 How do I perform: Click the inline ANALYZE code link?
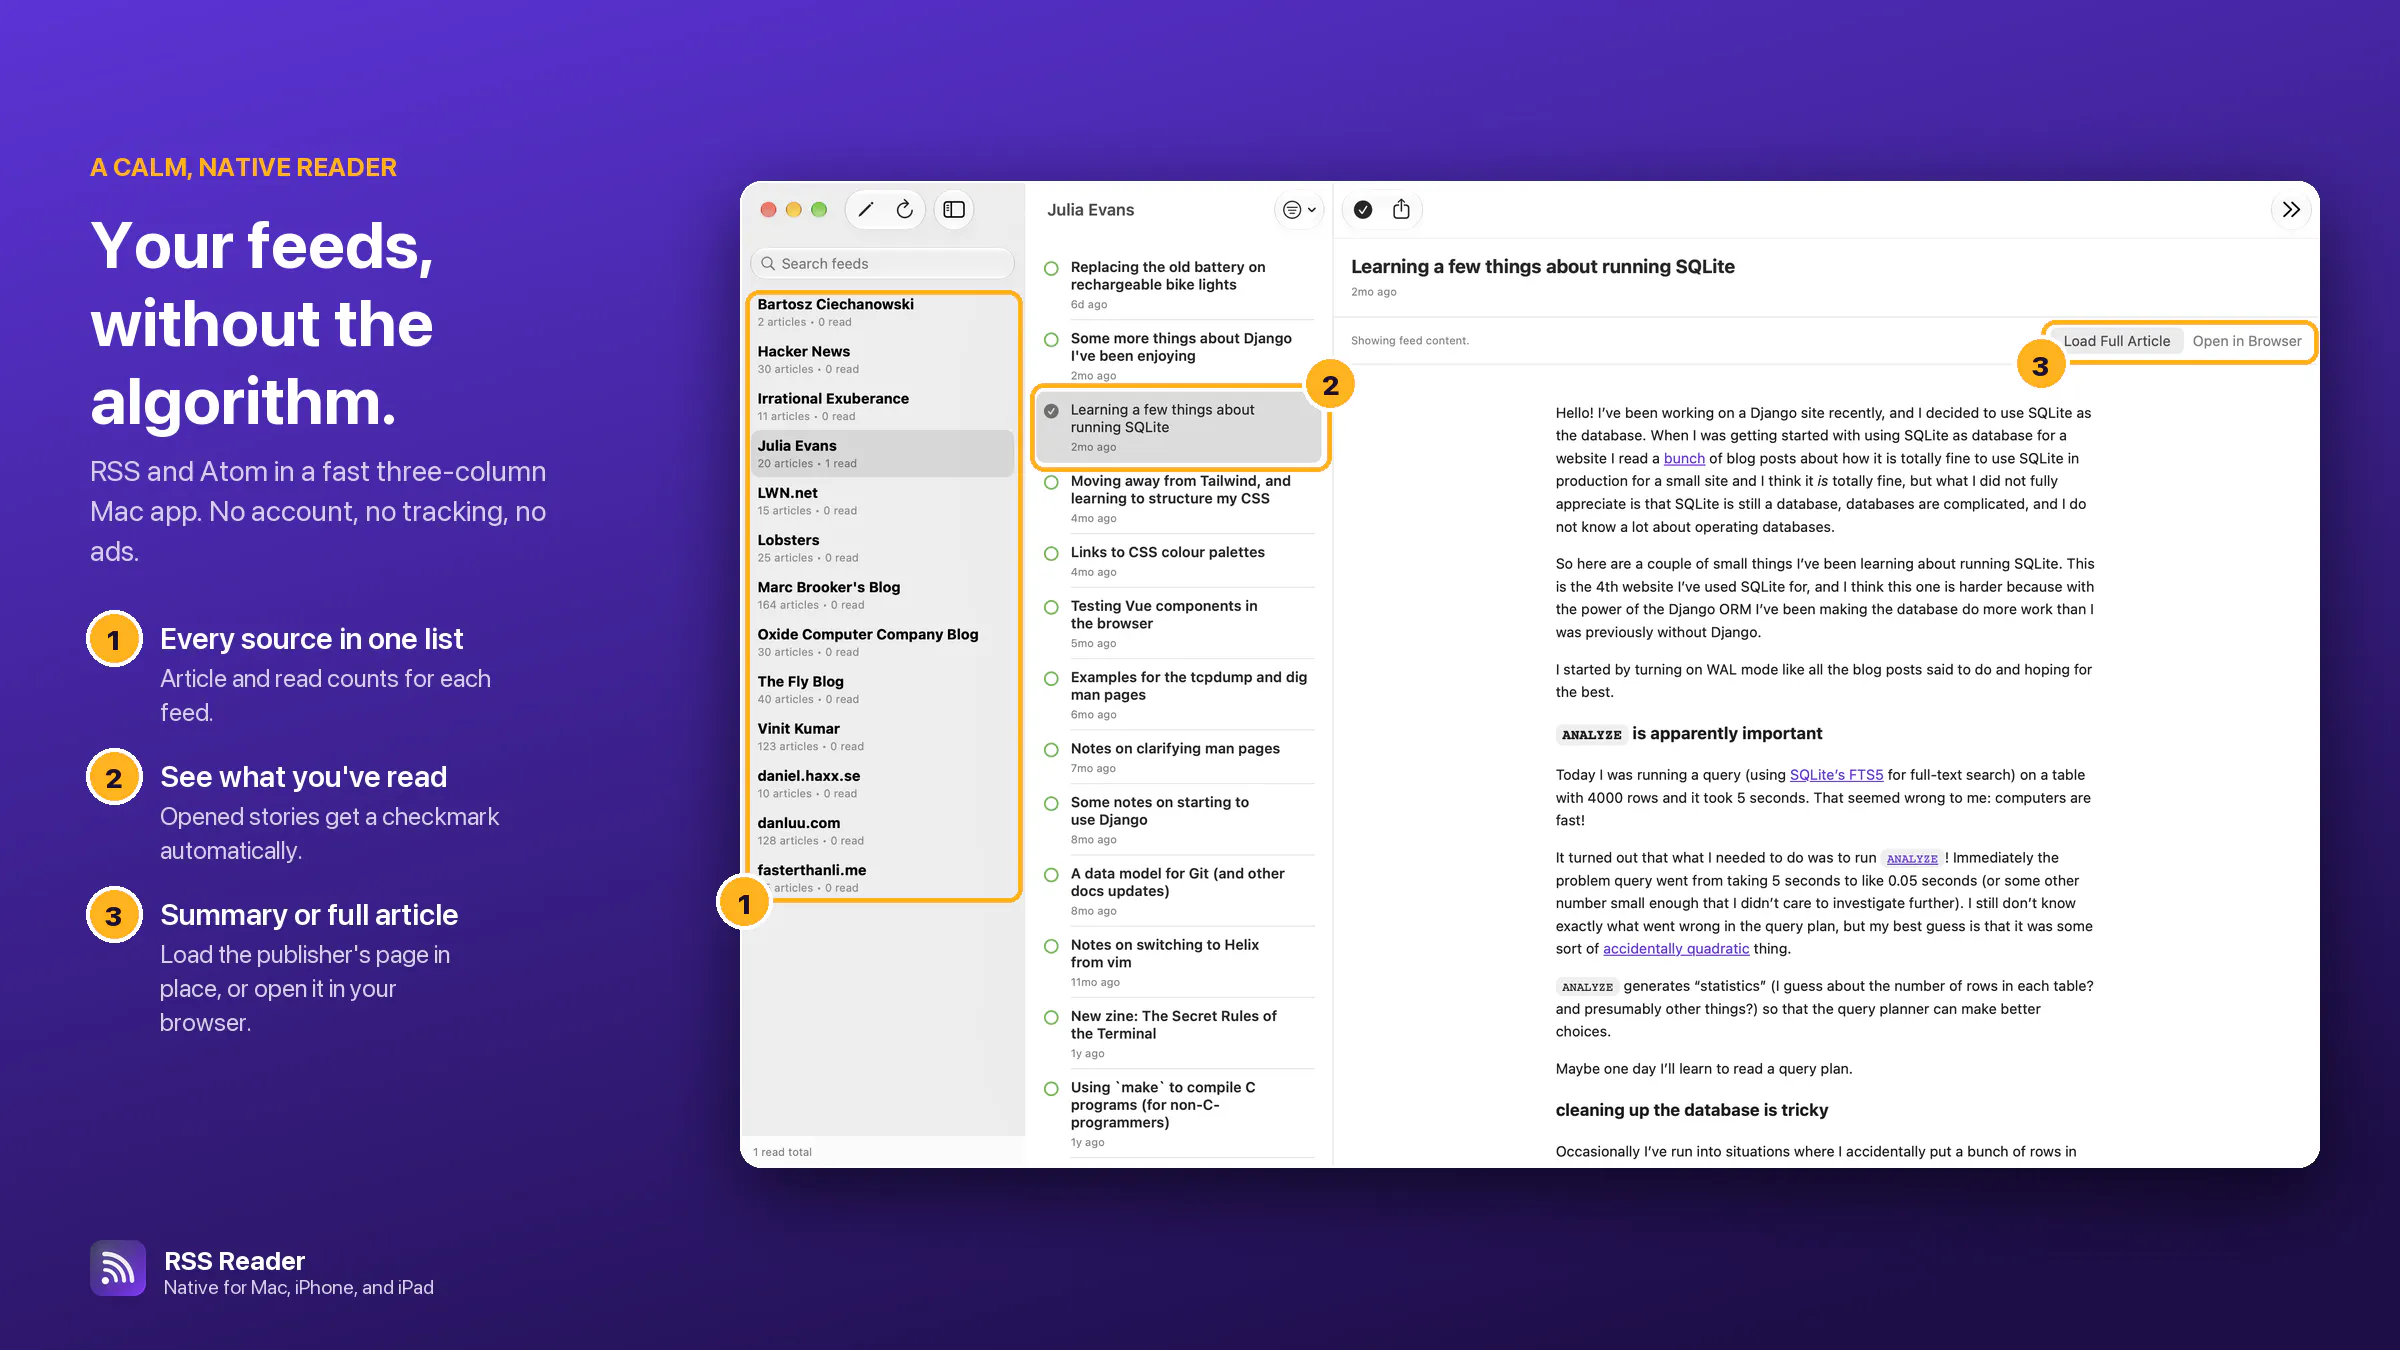(x=1911, y=858)
